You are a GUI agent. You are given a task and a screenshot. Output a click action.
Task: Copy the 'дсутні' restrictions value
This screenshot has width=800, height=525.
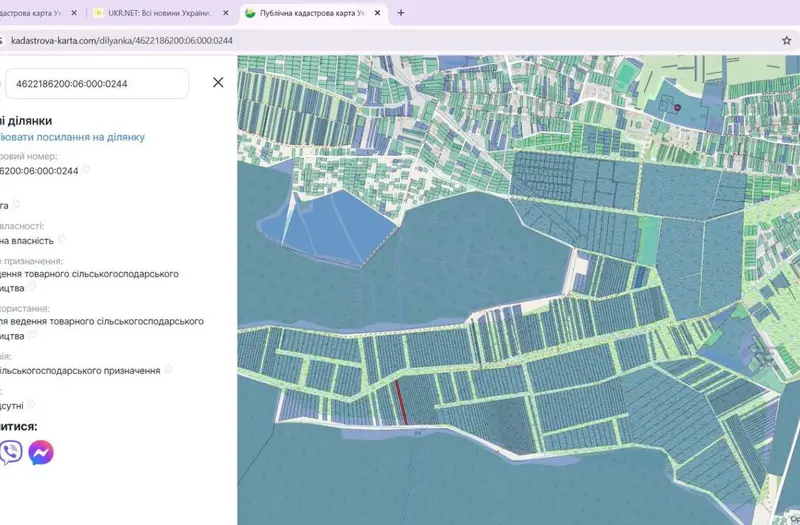(31, 405)
